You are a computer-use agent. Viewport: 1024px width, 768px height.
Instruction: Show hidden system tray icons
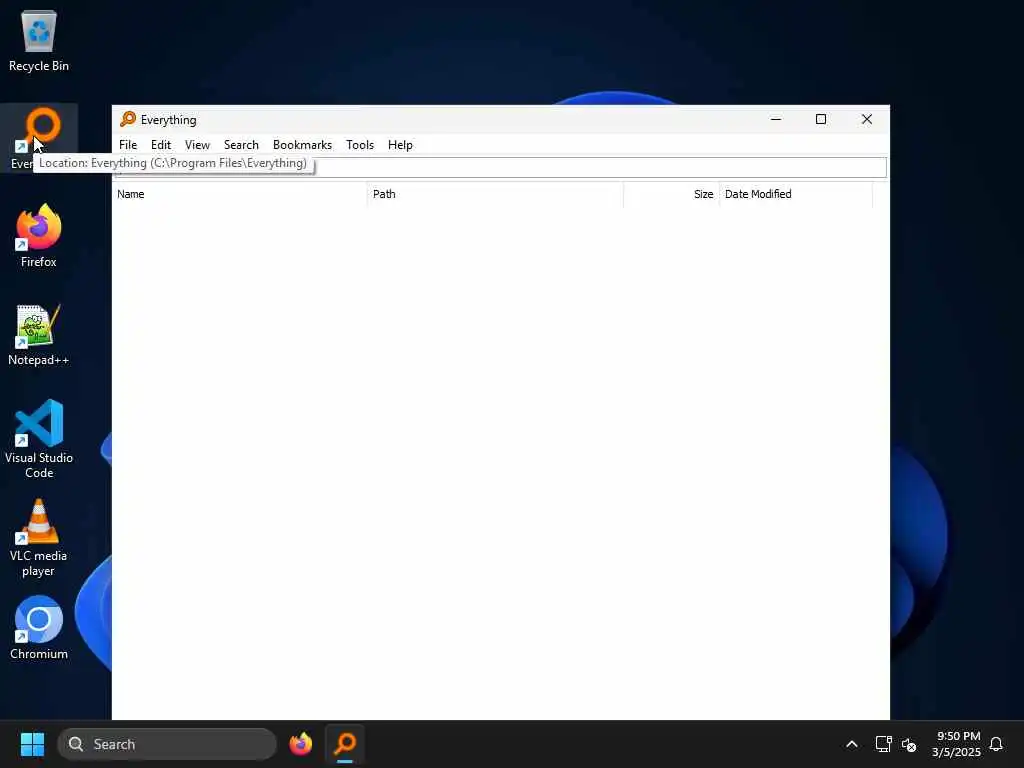point(852,744)
